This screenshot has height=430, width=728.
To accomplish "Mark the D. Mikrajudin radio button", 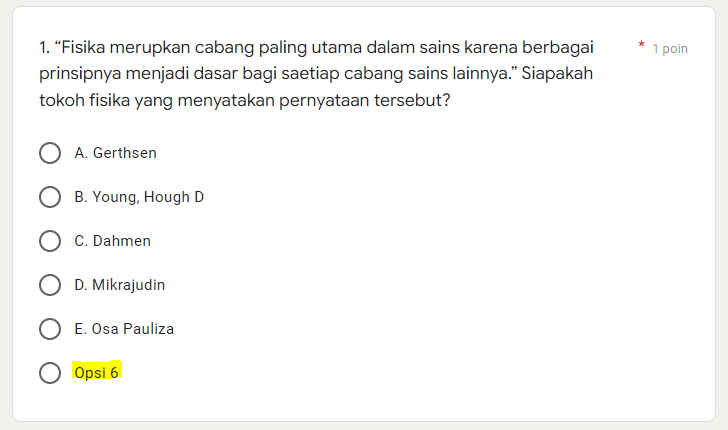I will [50, 285].
